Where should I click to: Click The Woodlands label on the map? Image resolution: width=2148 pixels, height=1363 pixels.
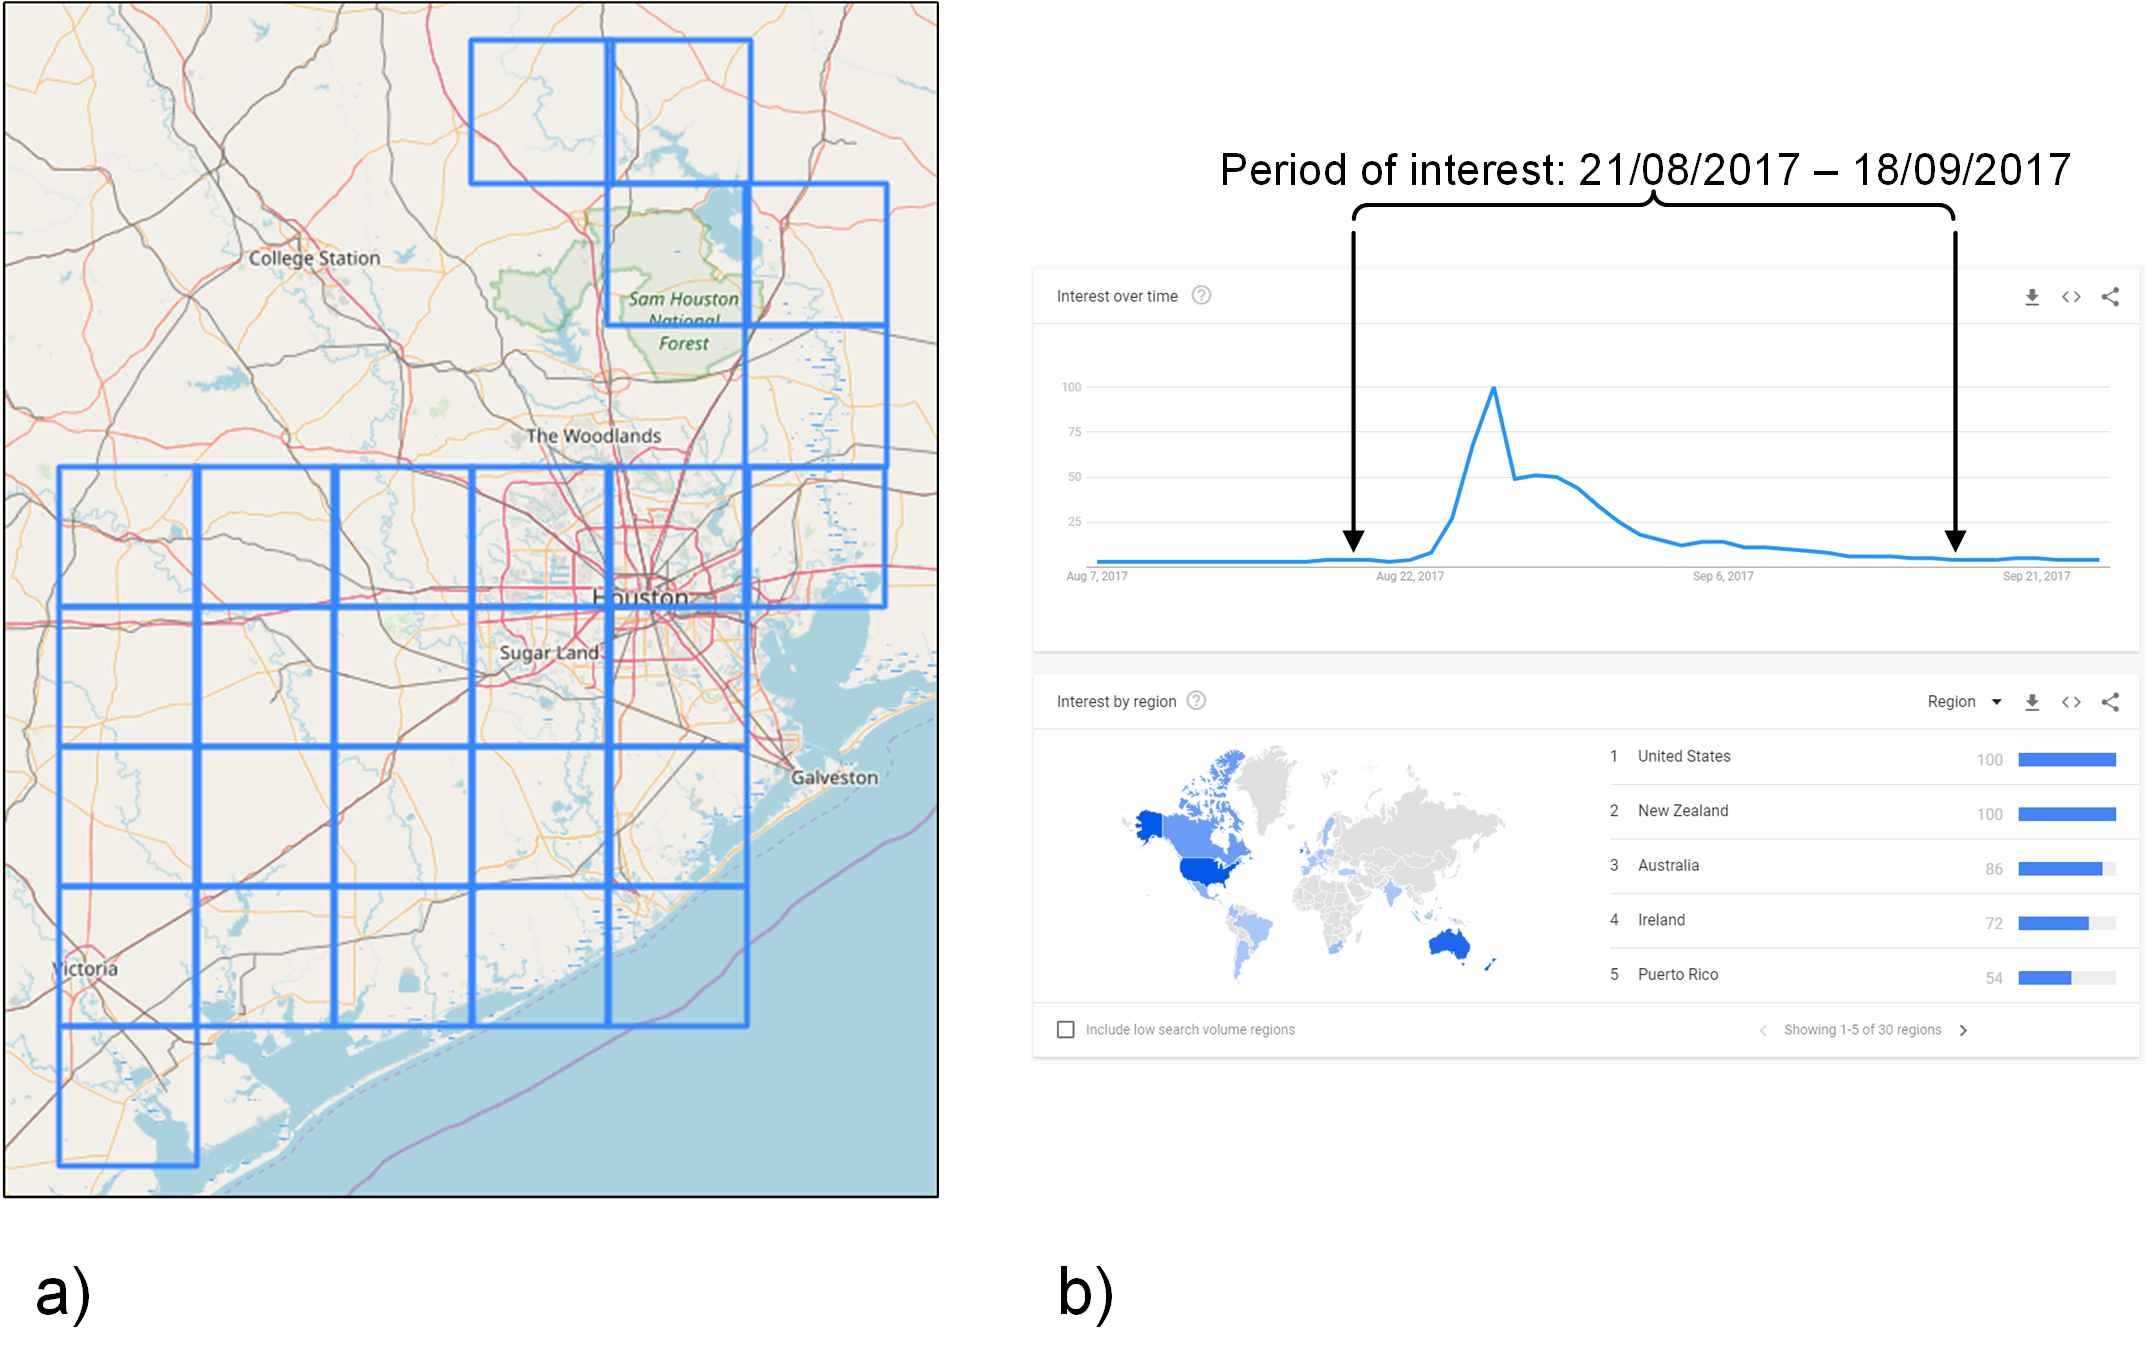(594, 436)
